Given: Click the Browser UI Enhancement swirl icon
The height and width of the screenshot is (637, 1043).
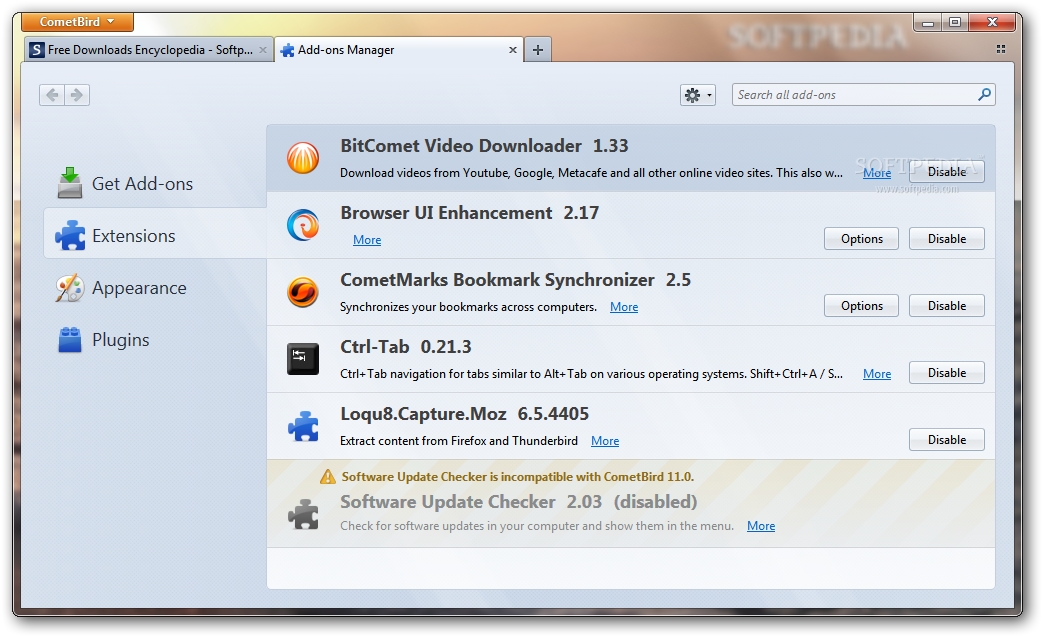Looking at the screenshot, I should click(x=303, y=225).
